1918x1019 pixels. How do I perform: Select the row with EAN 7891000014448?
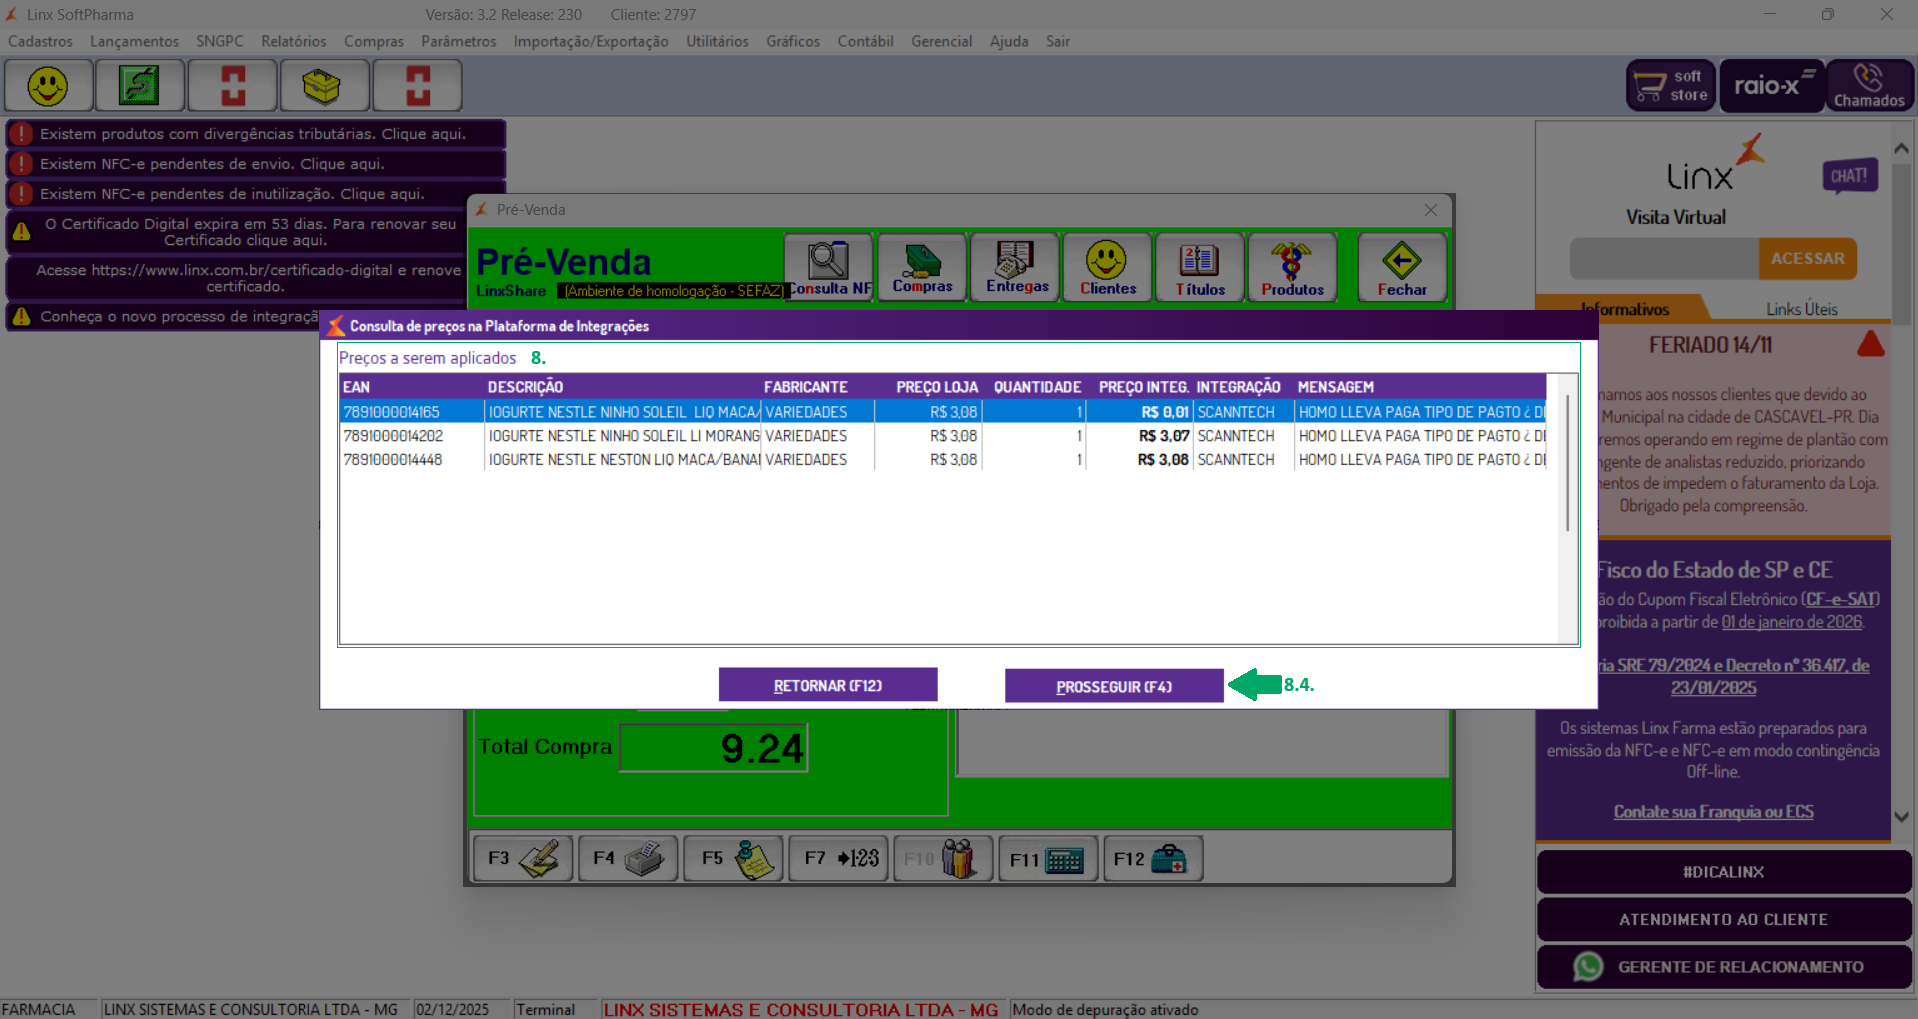[942, 460]
